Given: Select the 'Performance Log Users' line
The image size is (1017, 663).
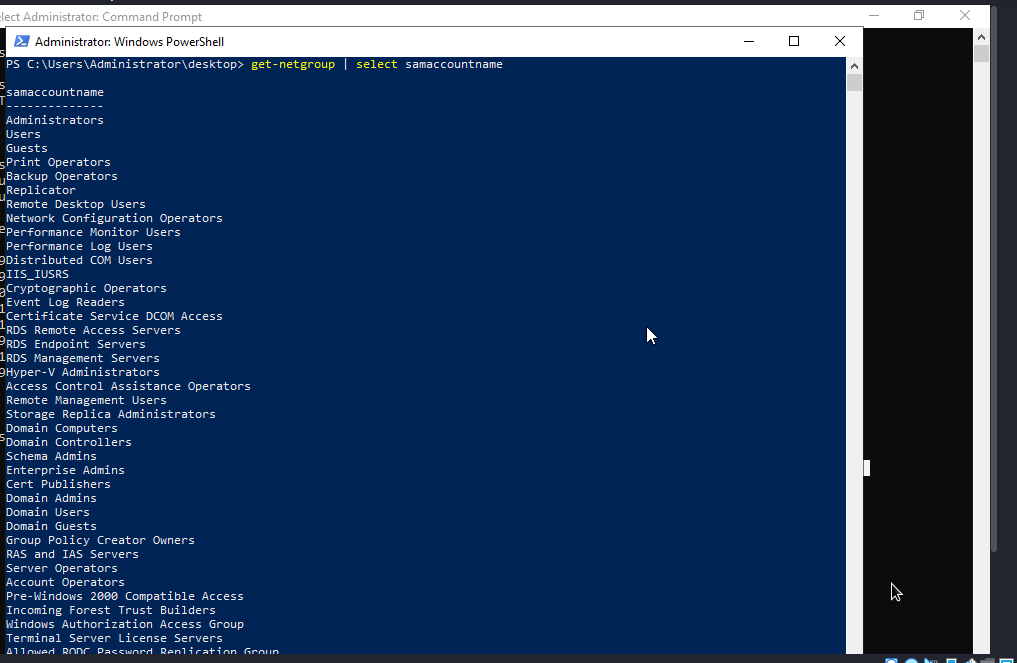Looking at the screenshot, I should pos(79,247).
